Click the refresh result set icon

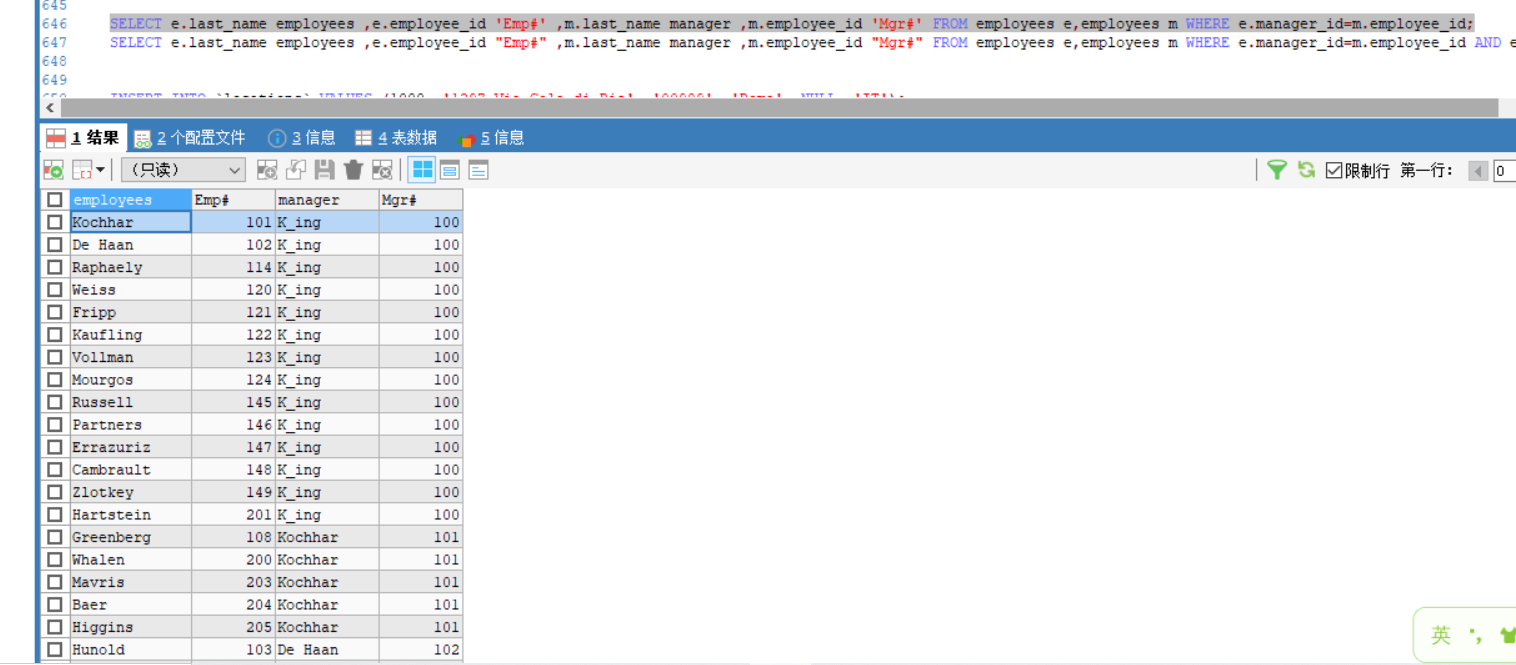pyautogui.click(x=1307, y=170)
